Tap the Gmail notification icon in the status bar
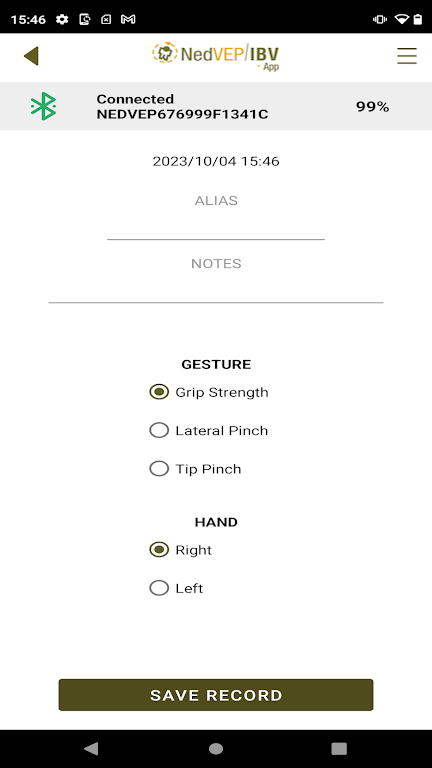 coord(128,20)
